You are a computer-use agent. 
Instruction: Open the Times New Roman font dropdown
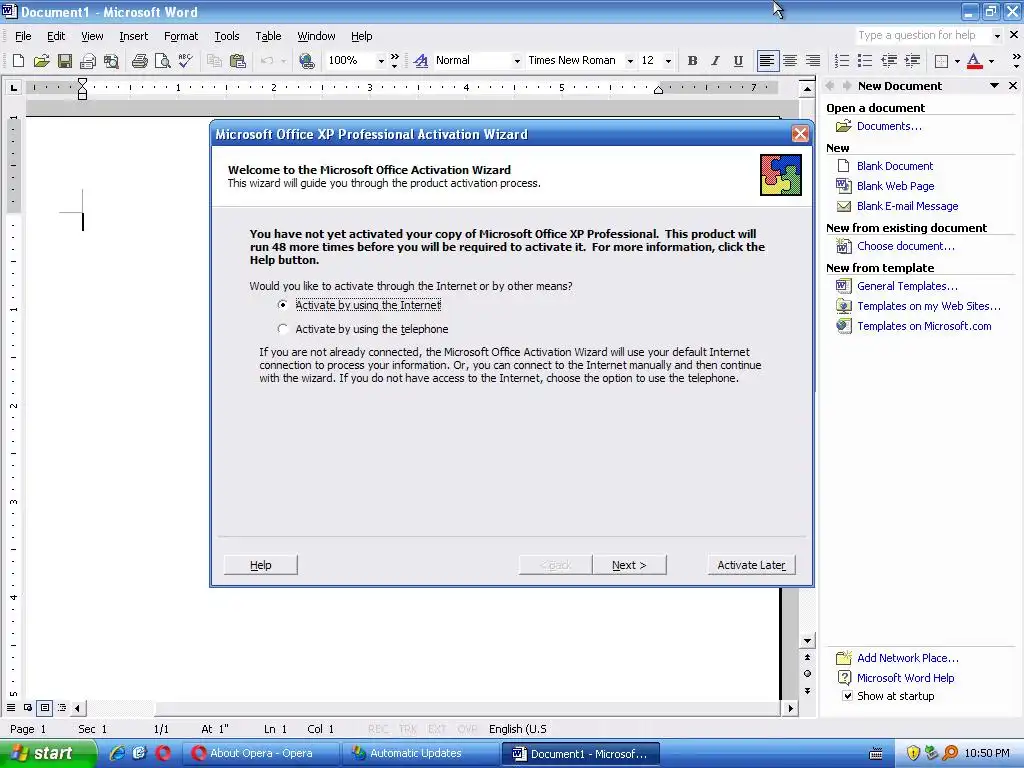click(630, 61)
